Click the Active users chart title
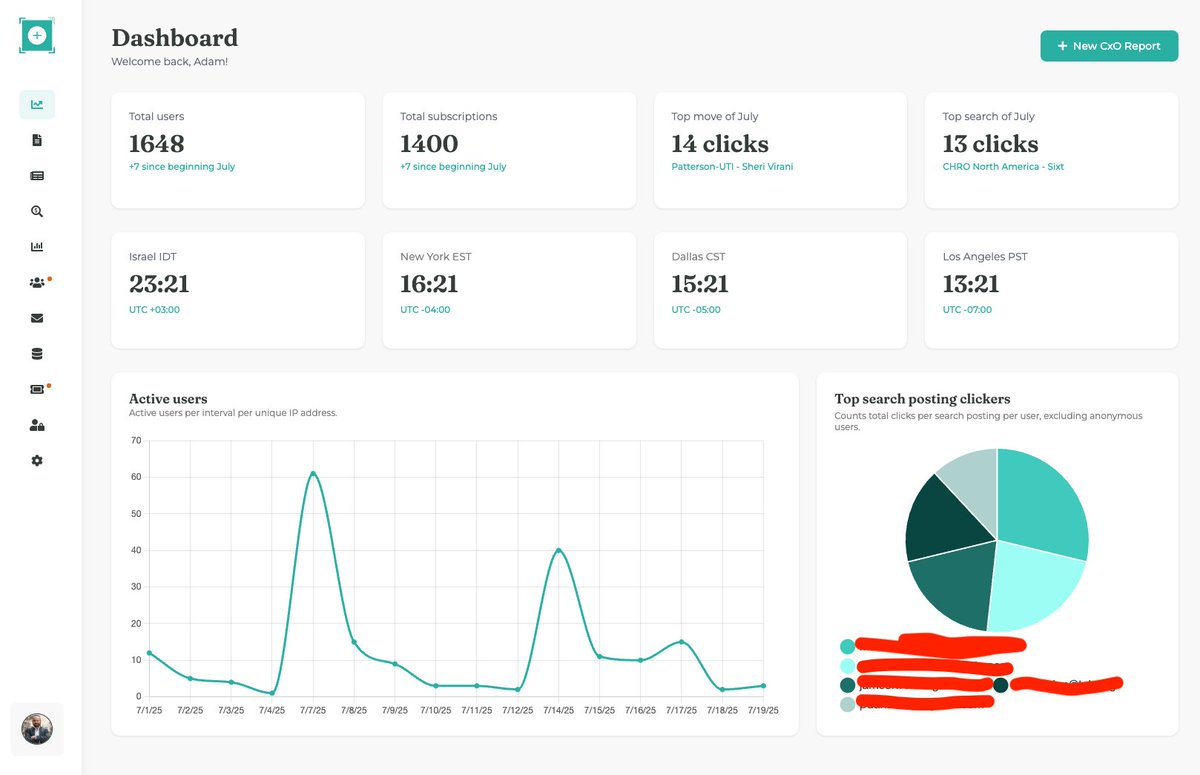1200x775 pixels. (168, 399)
